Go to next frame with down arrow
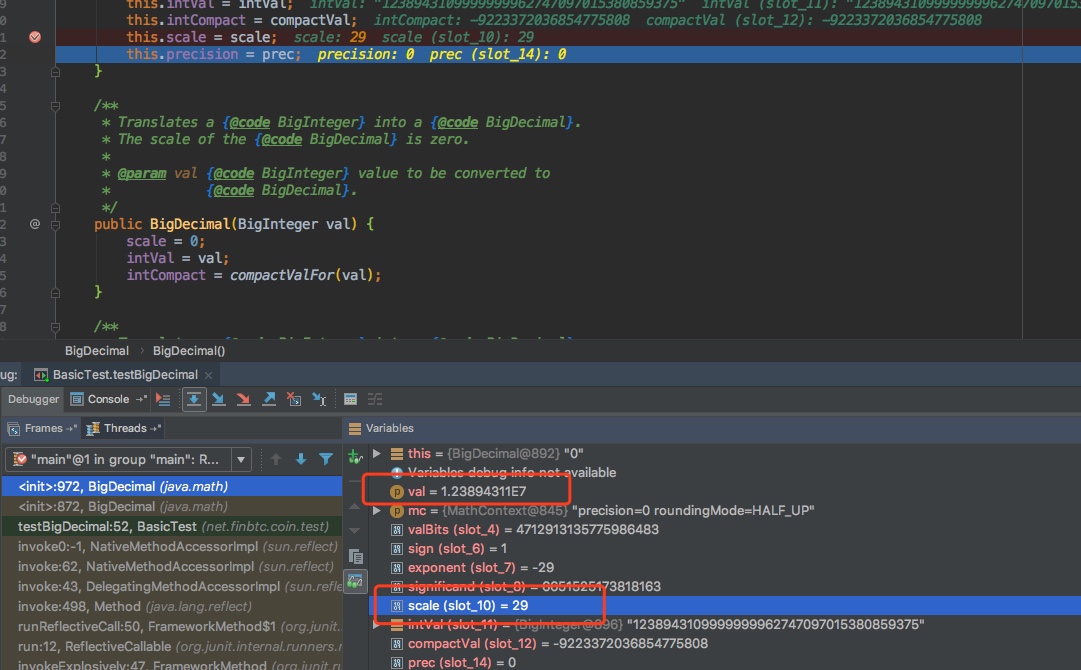 tap(301, 459)
